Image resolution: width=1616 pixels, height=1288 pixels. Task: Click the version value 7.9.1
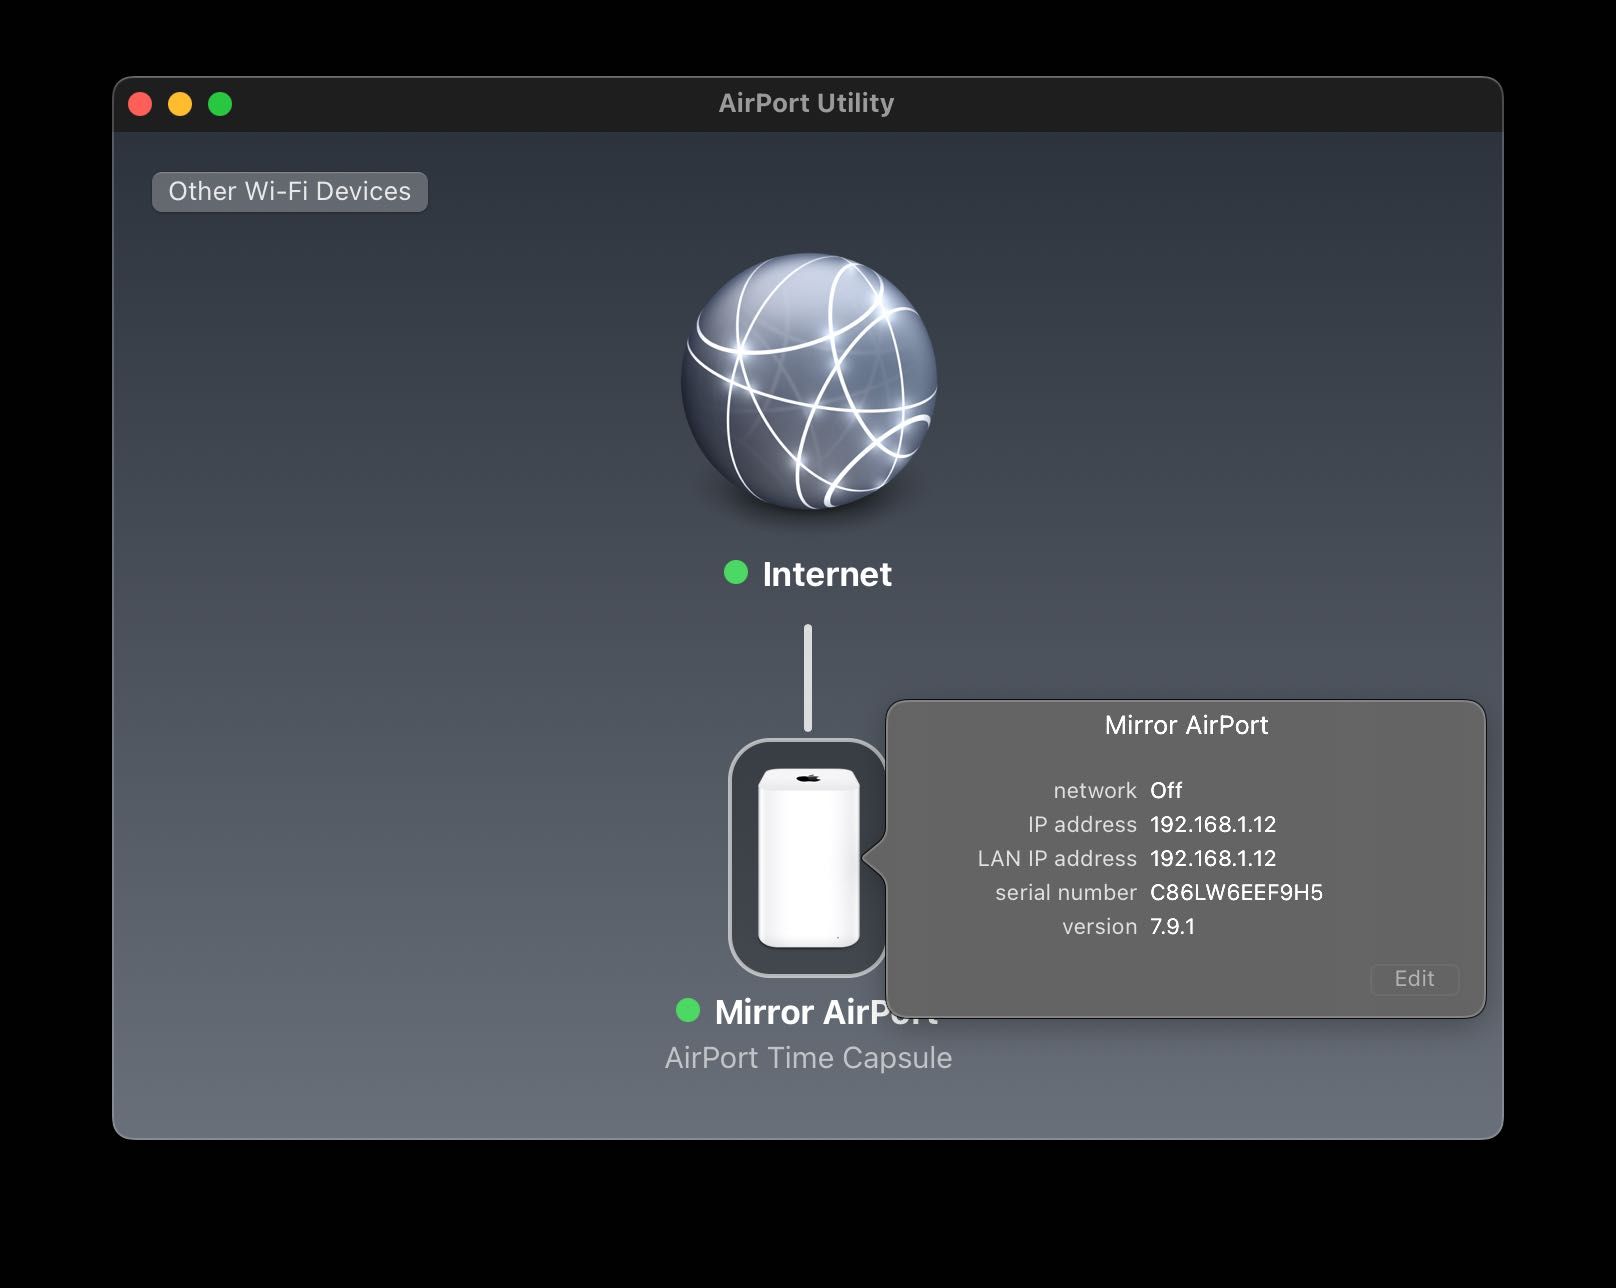[x=1172, y=926]
